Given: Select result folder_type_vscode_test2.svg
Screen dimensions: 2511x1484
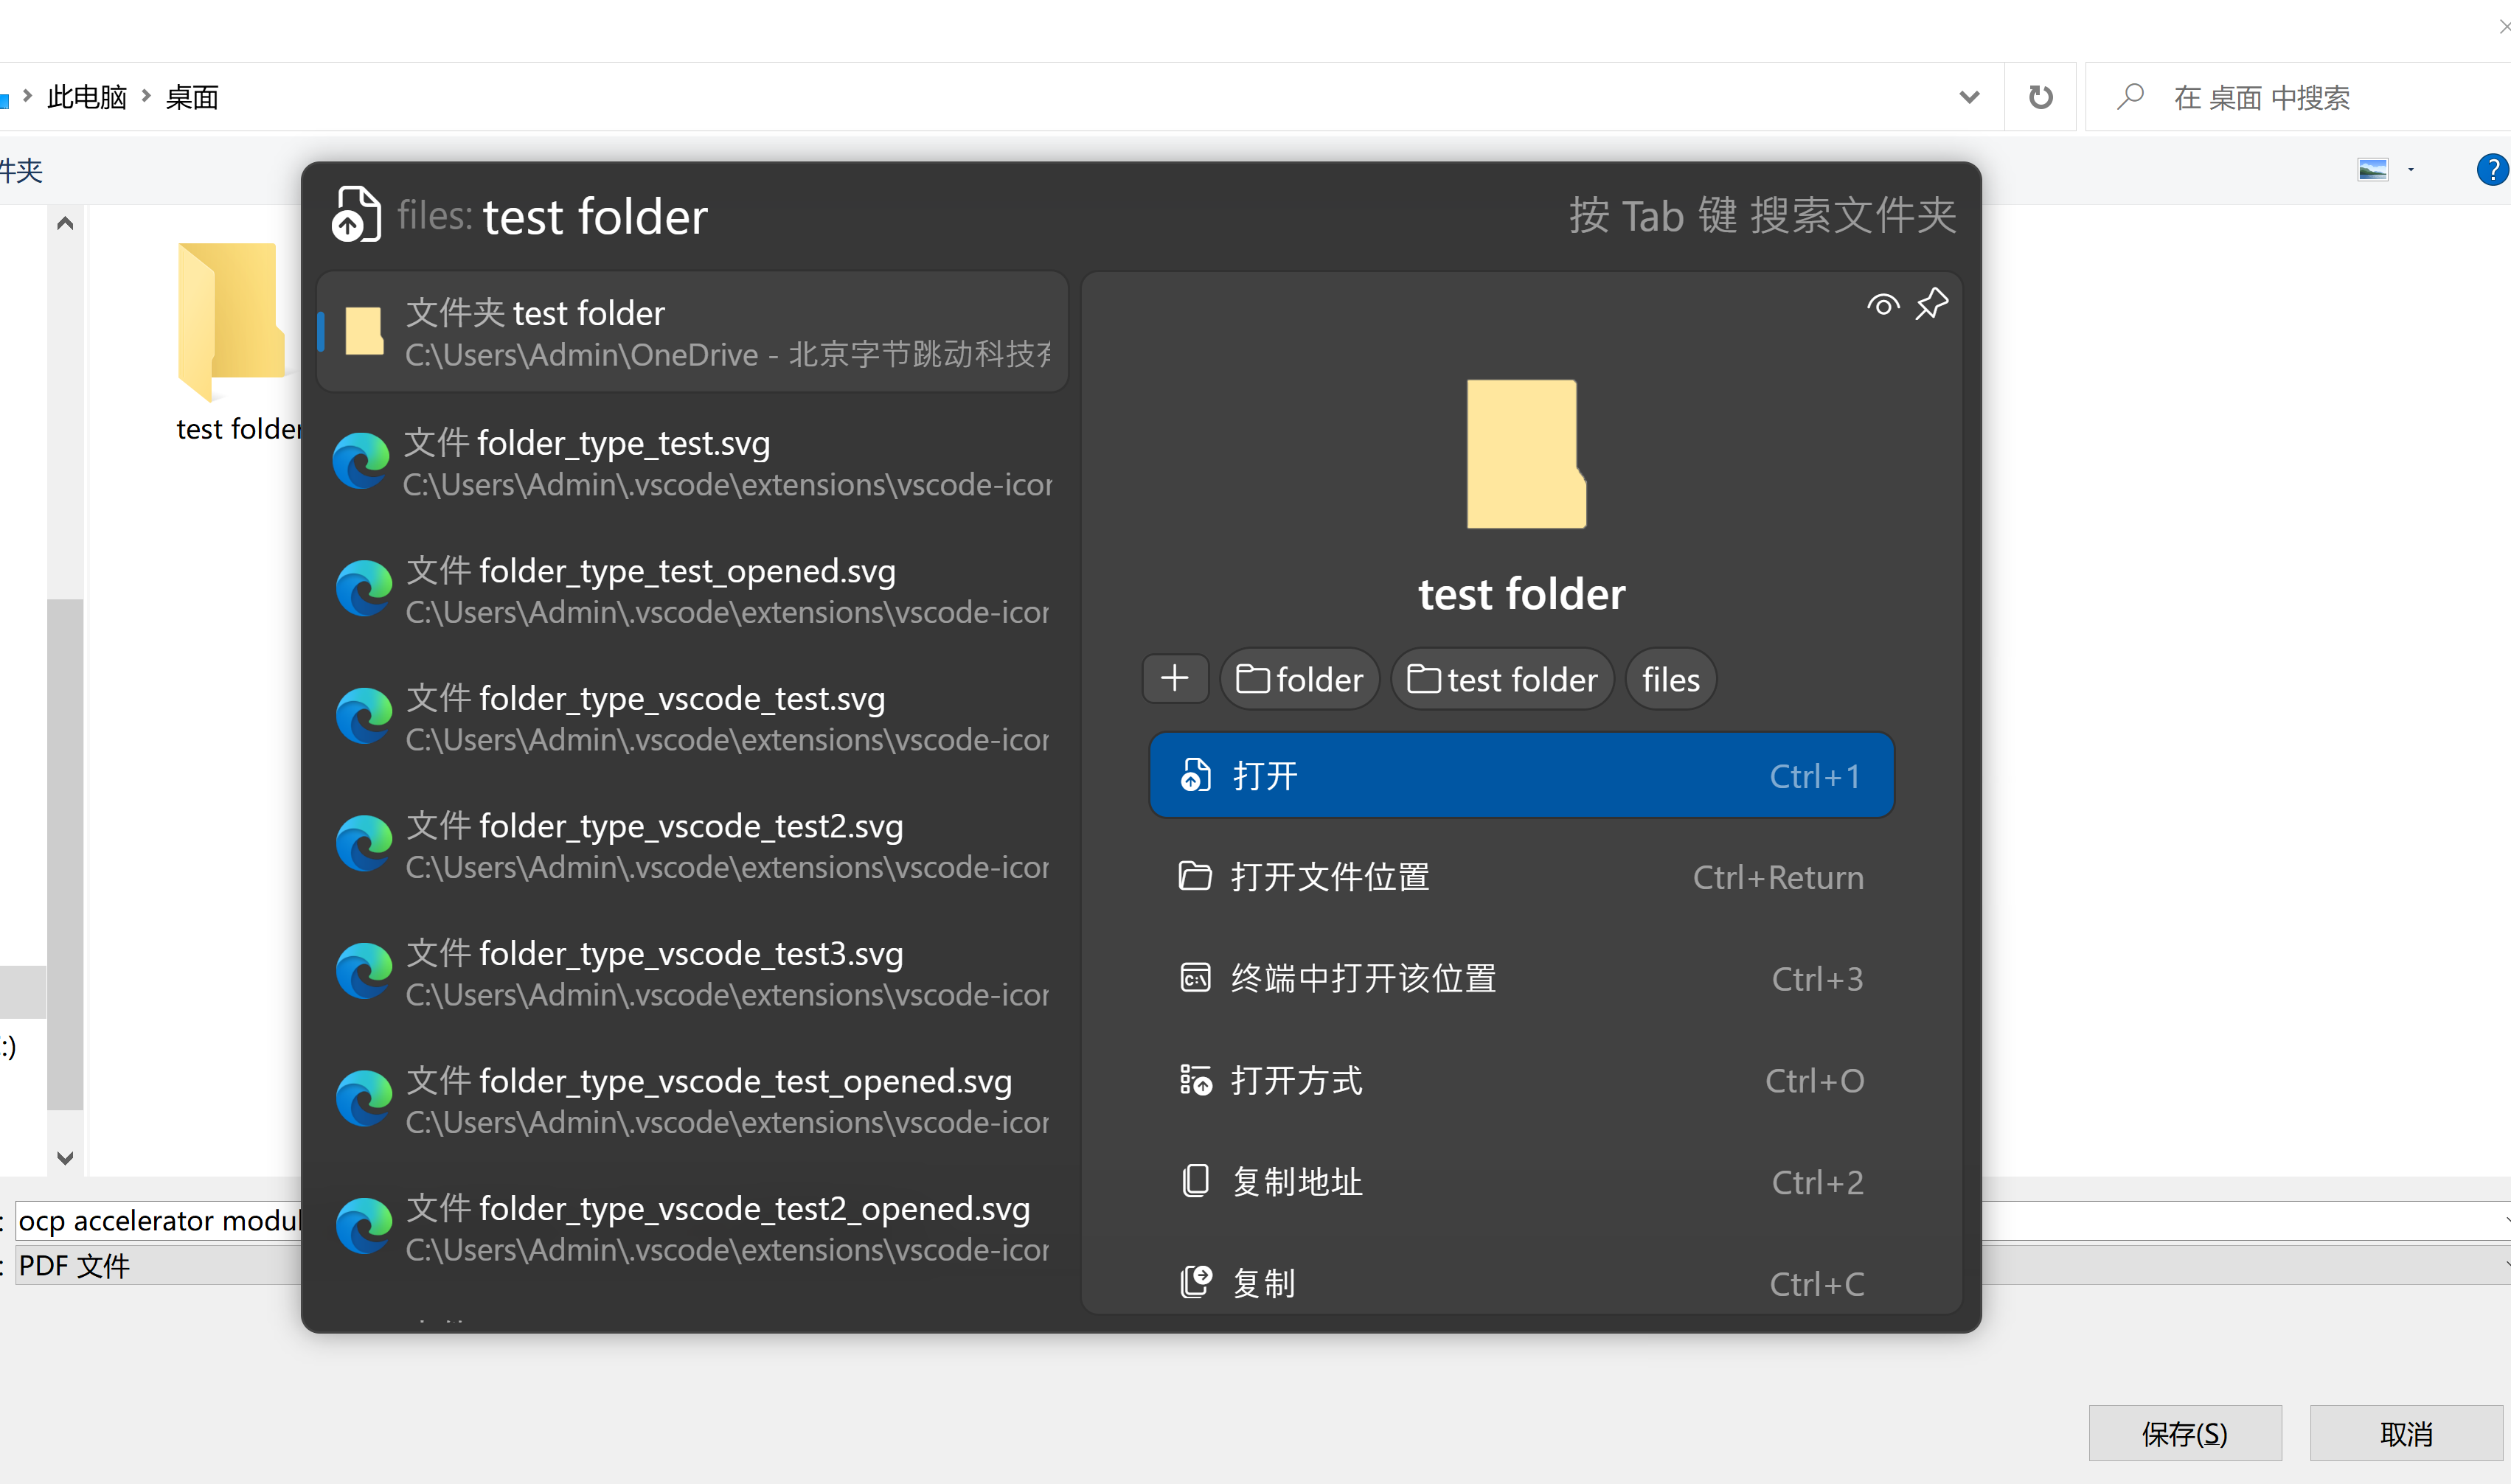Looking at the screenshot, I should click(x=692, y=845).
